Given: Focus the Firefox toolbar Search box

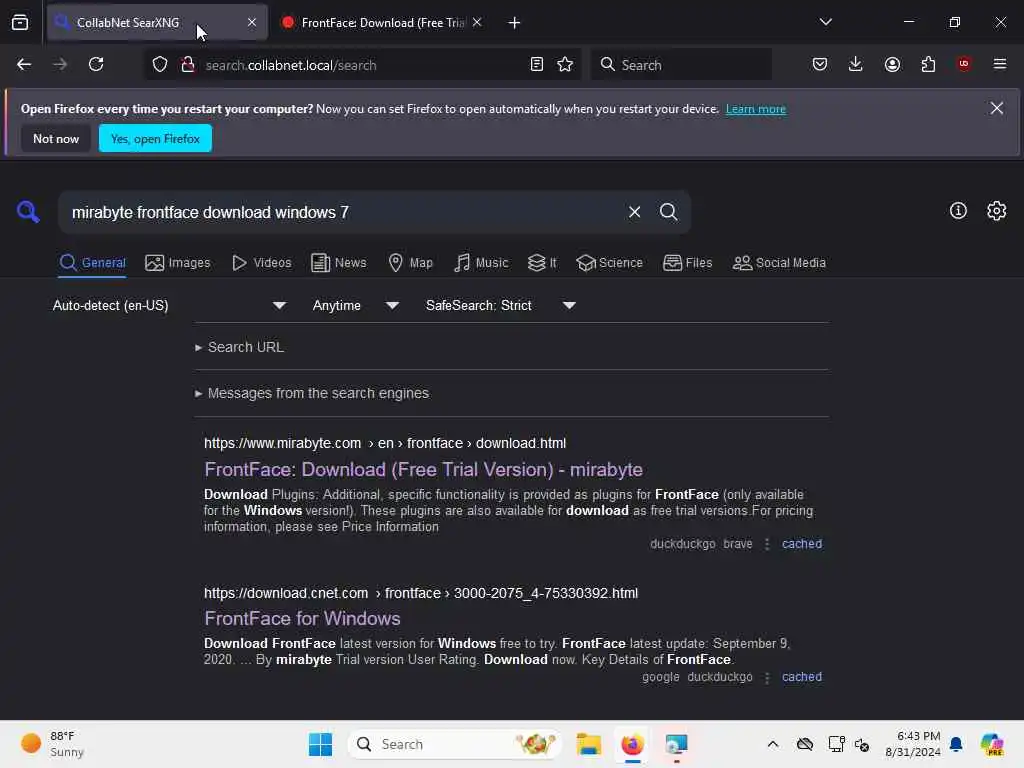Looking at the screenshot, I should click(x=681, y=65).
